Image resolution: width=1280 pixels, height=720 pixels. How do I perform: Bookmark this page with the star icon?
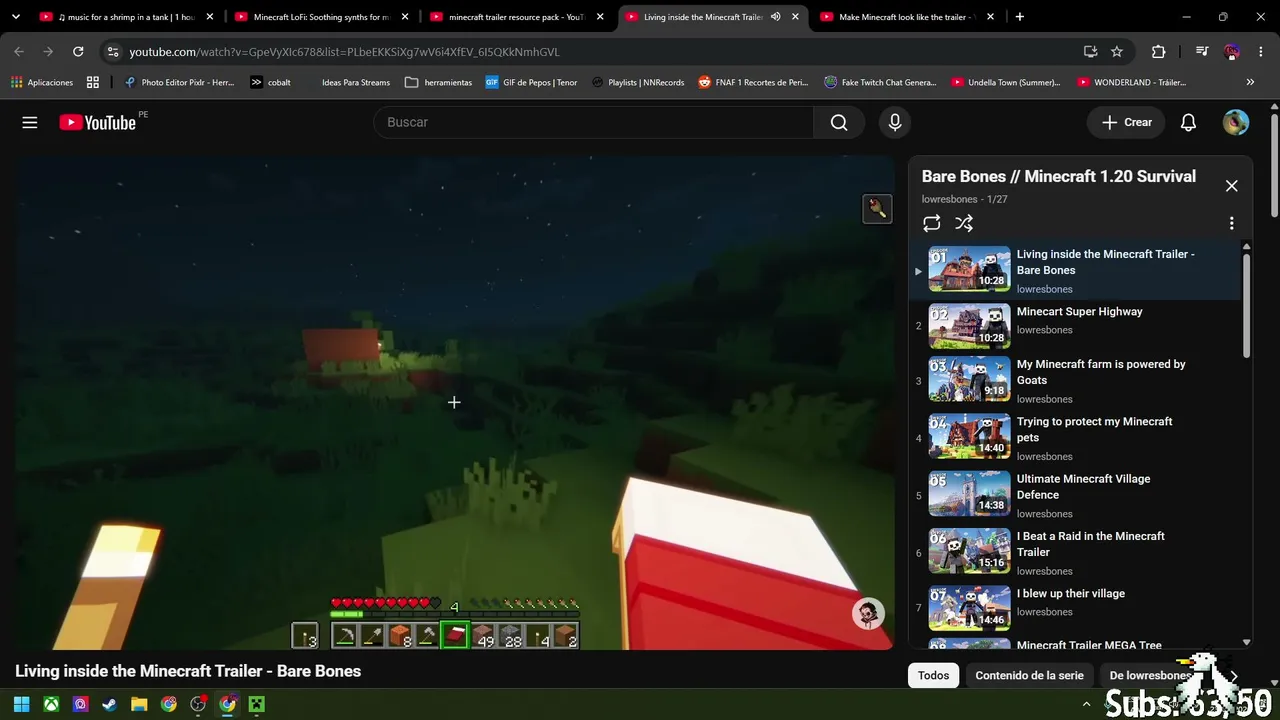[x=1117, y=52]
